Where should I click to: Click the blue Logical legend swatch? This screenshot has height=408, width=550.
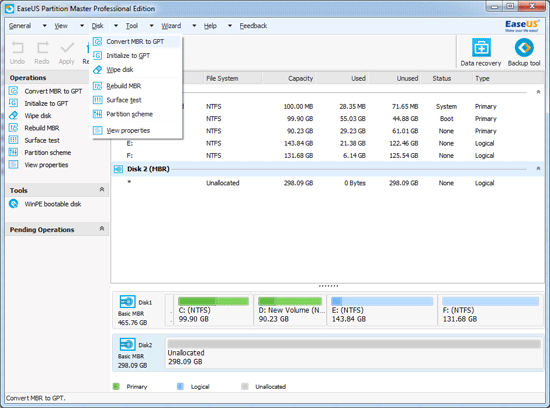(180, 387)
